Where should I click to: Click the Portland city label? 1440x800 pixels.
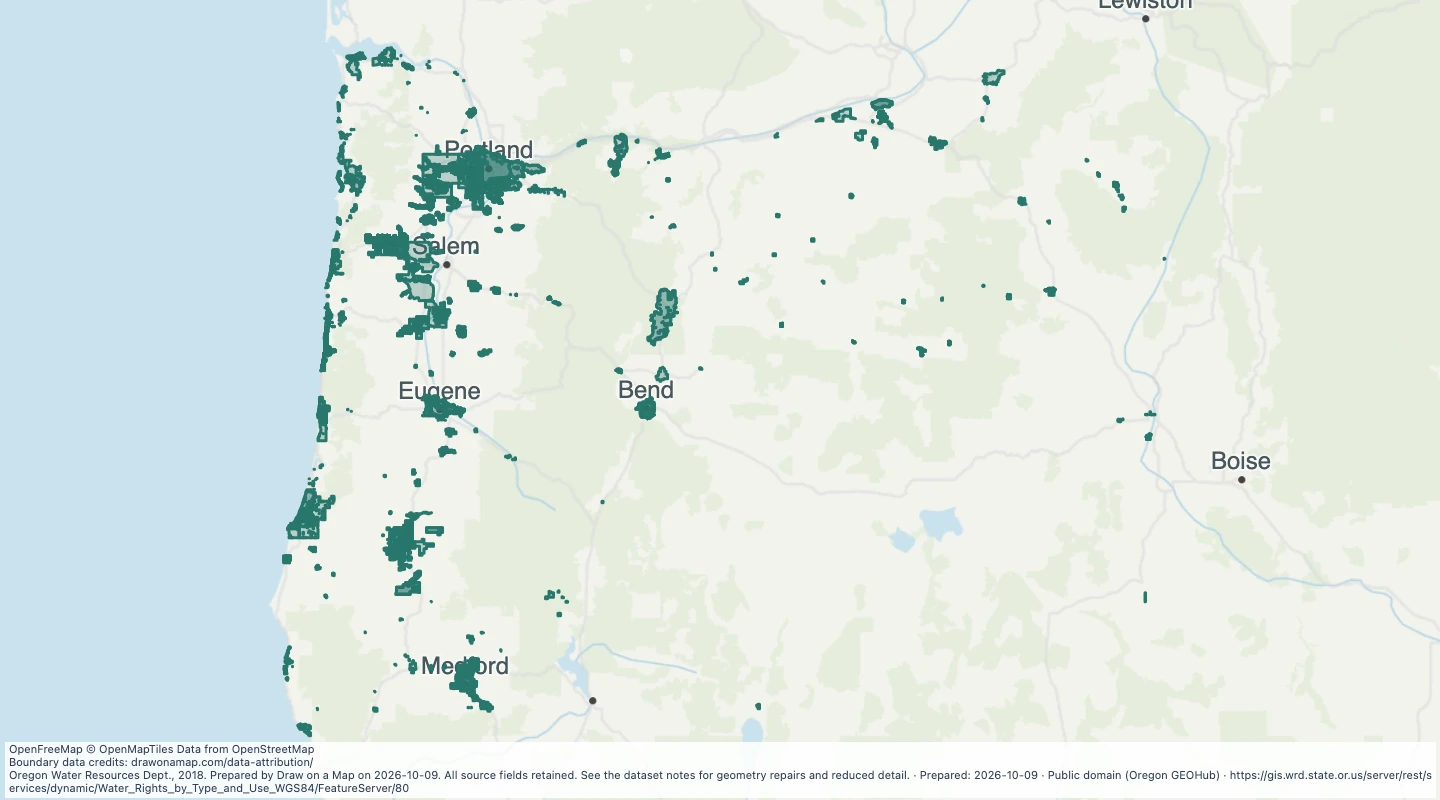click(x=488, y=151)
